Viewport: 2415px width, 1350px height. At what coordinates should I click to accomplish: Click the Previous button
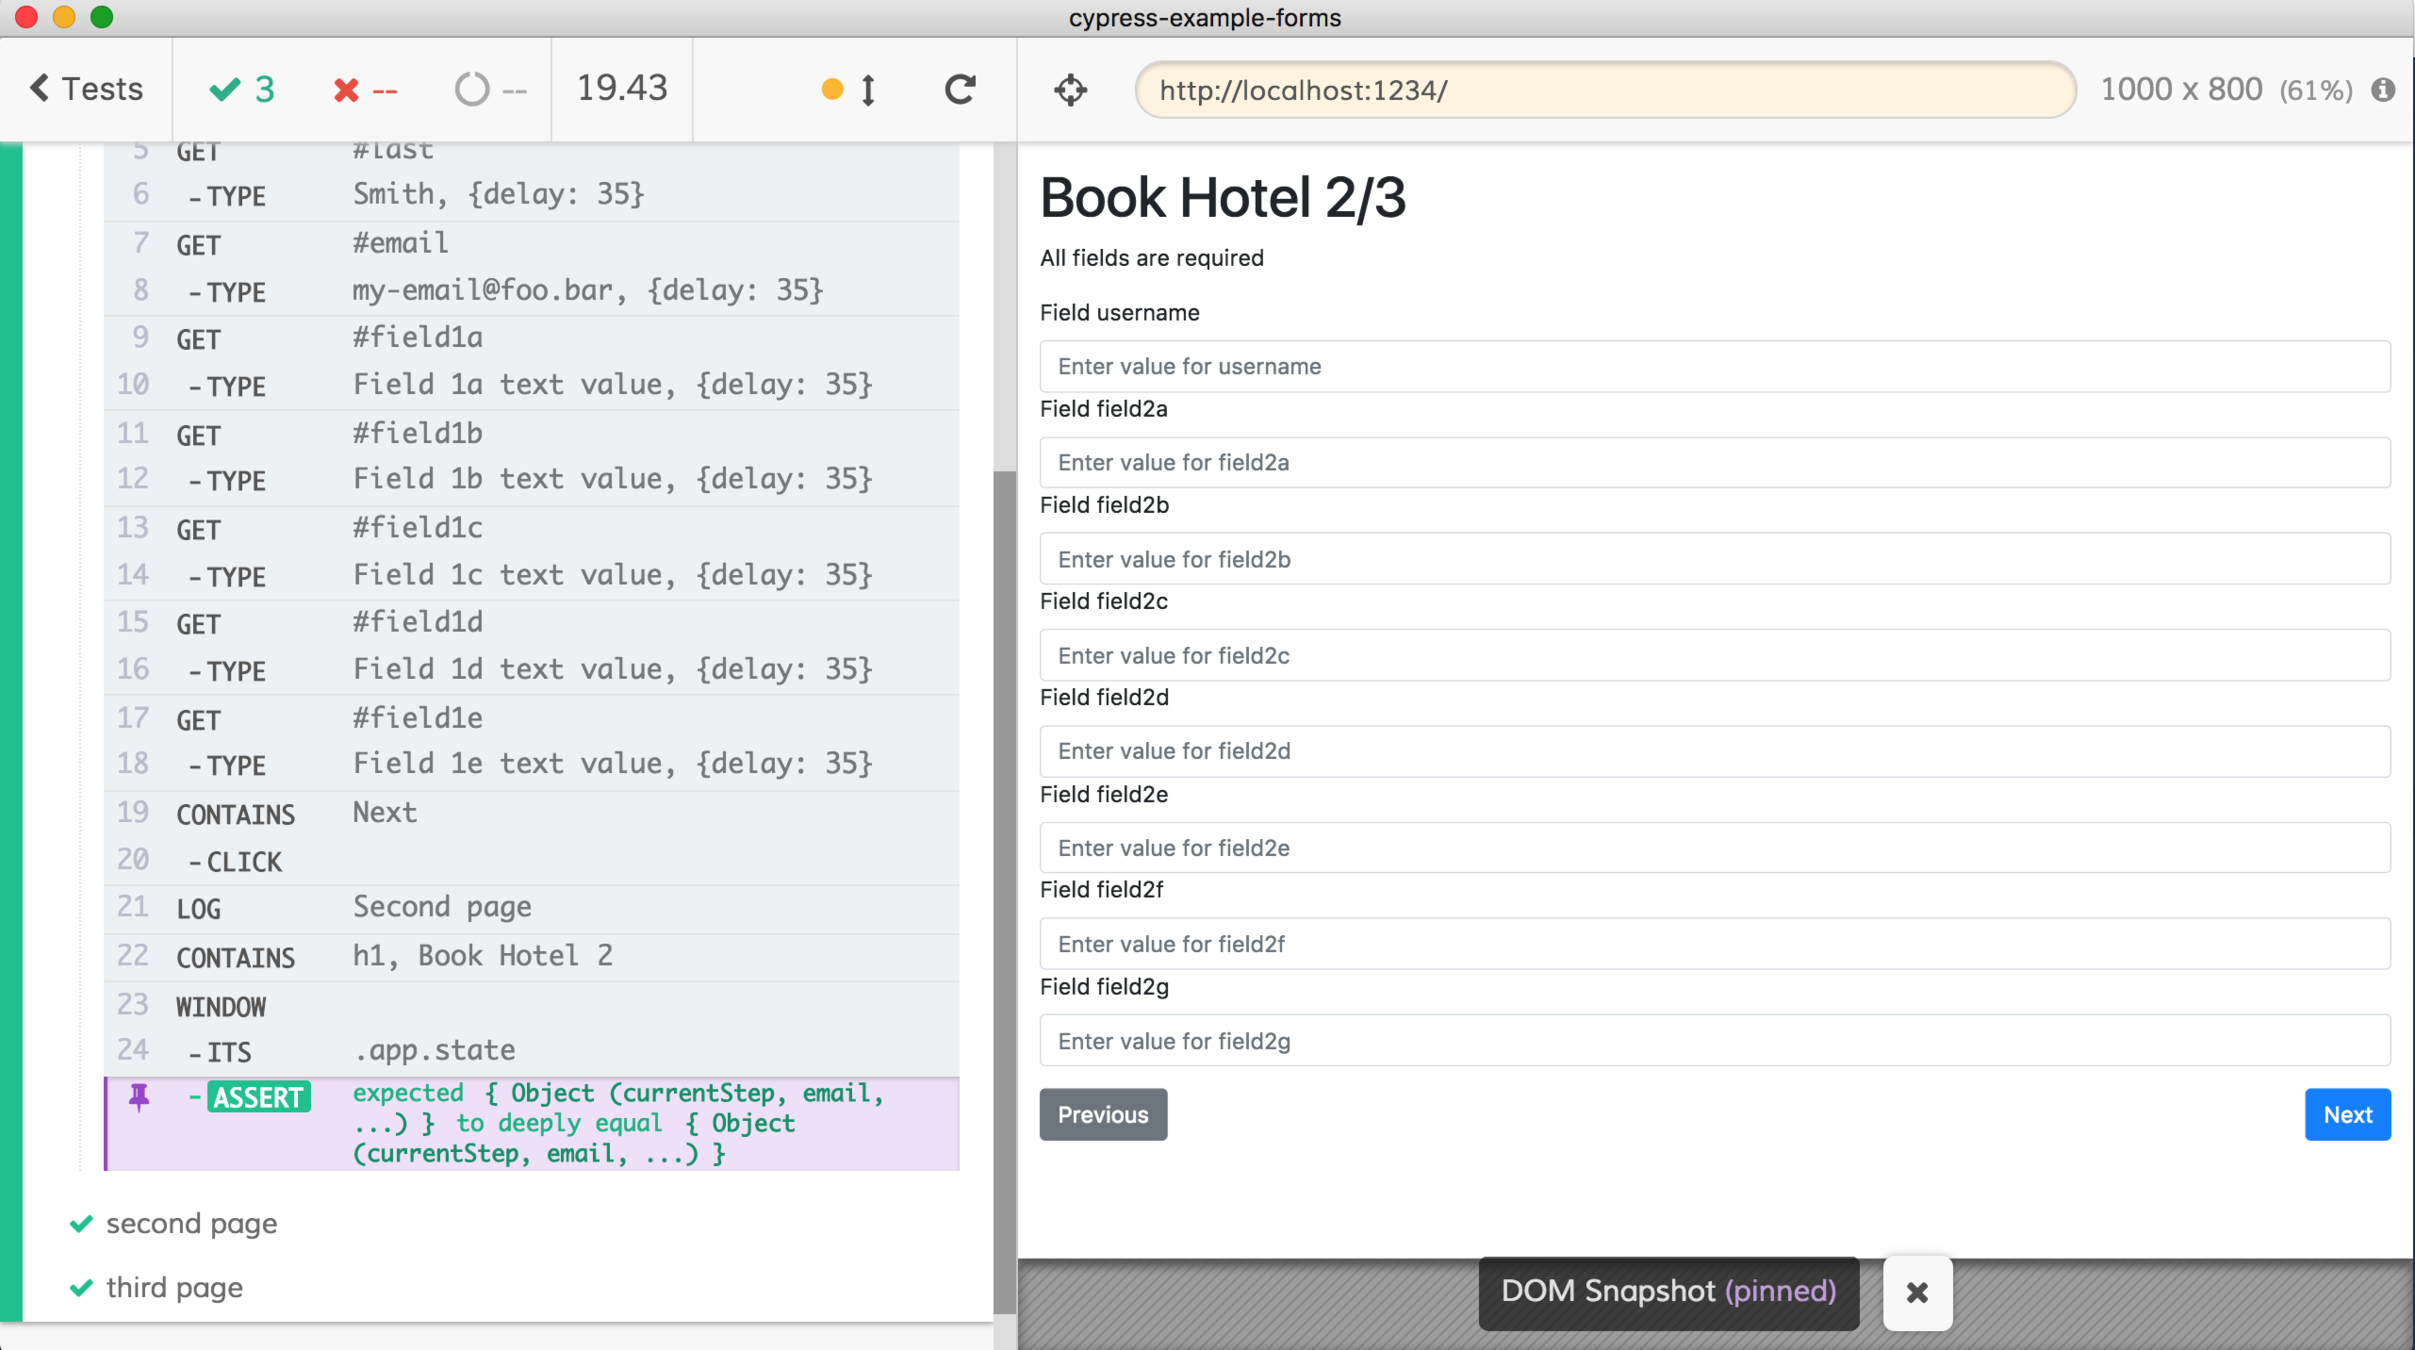(1102, 1114)
